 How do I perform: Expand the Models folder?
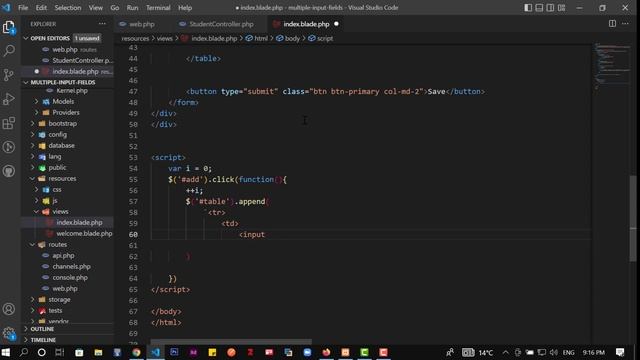coord(63,101)
